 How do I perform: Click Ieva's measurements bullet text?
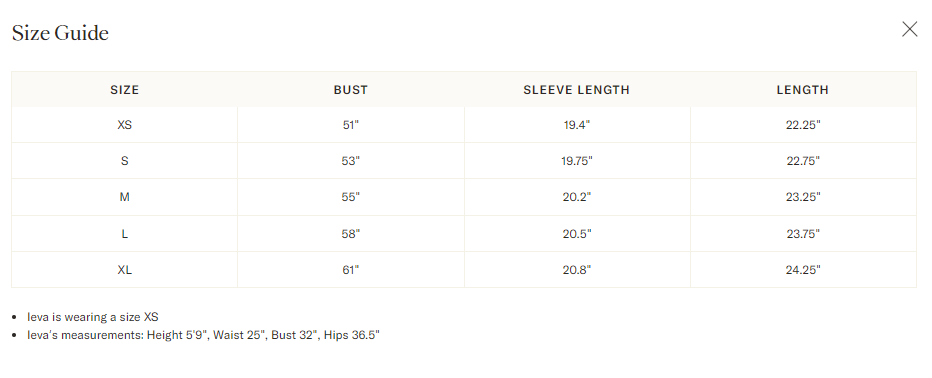tap(203, 335)
